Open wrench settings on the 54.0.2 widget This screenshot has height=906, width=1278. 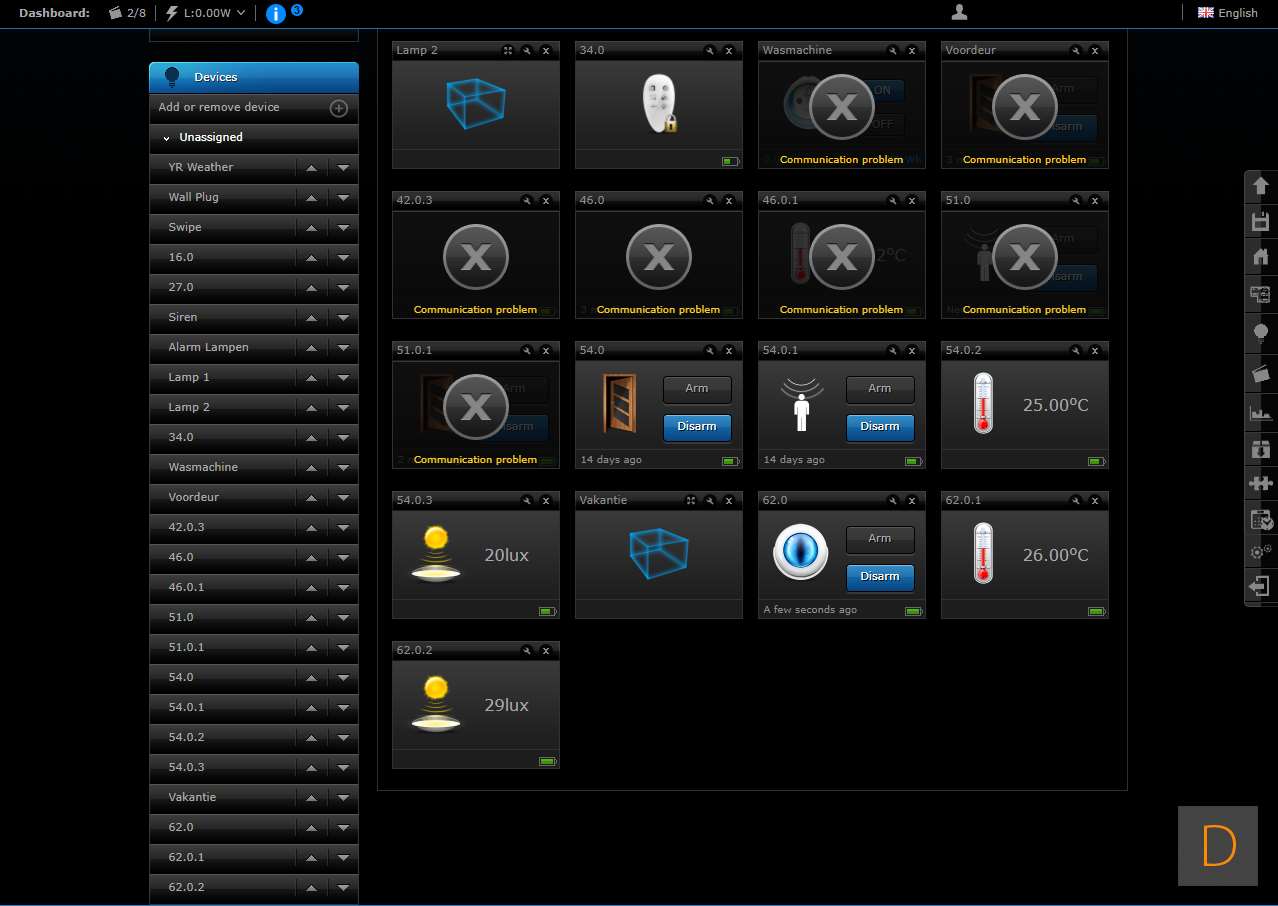[x=1076, y=350]
